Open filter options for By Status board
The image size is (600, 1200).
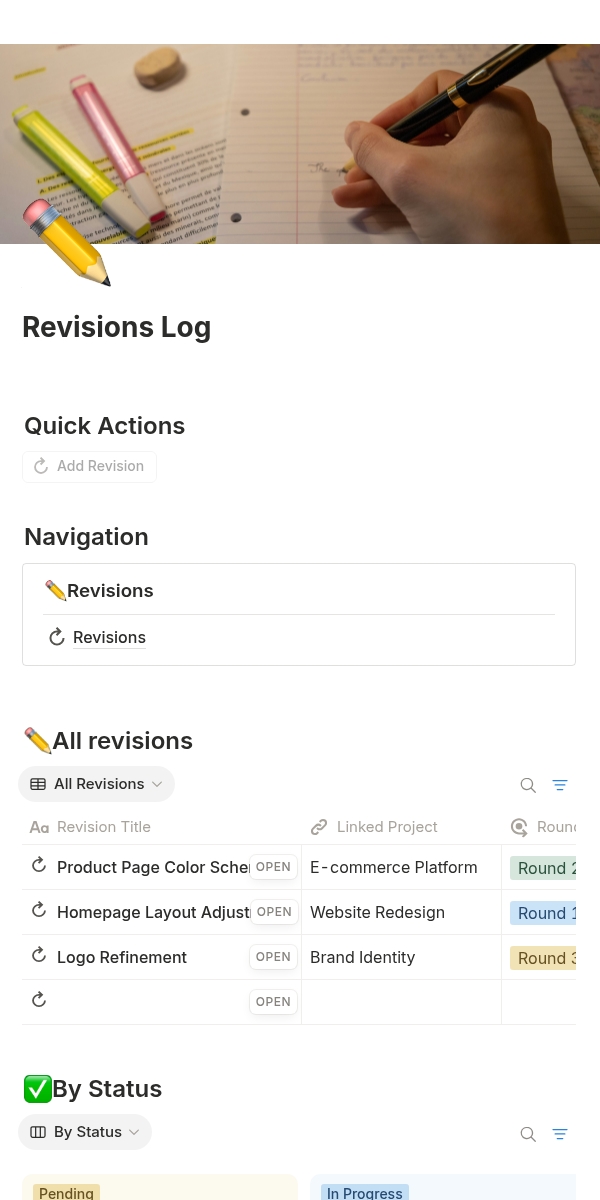click(560, 1134)
